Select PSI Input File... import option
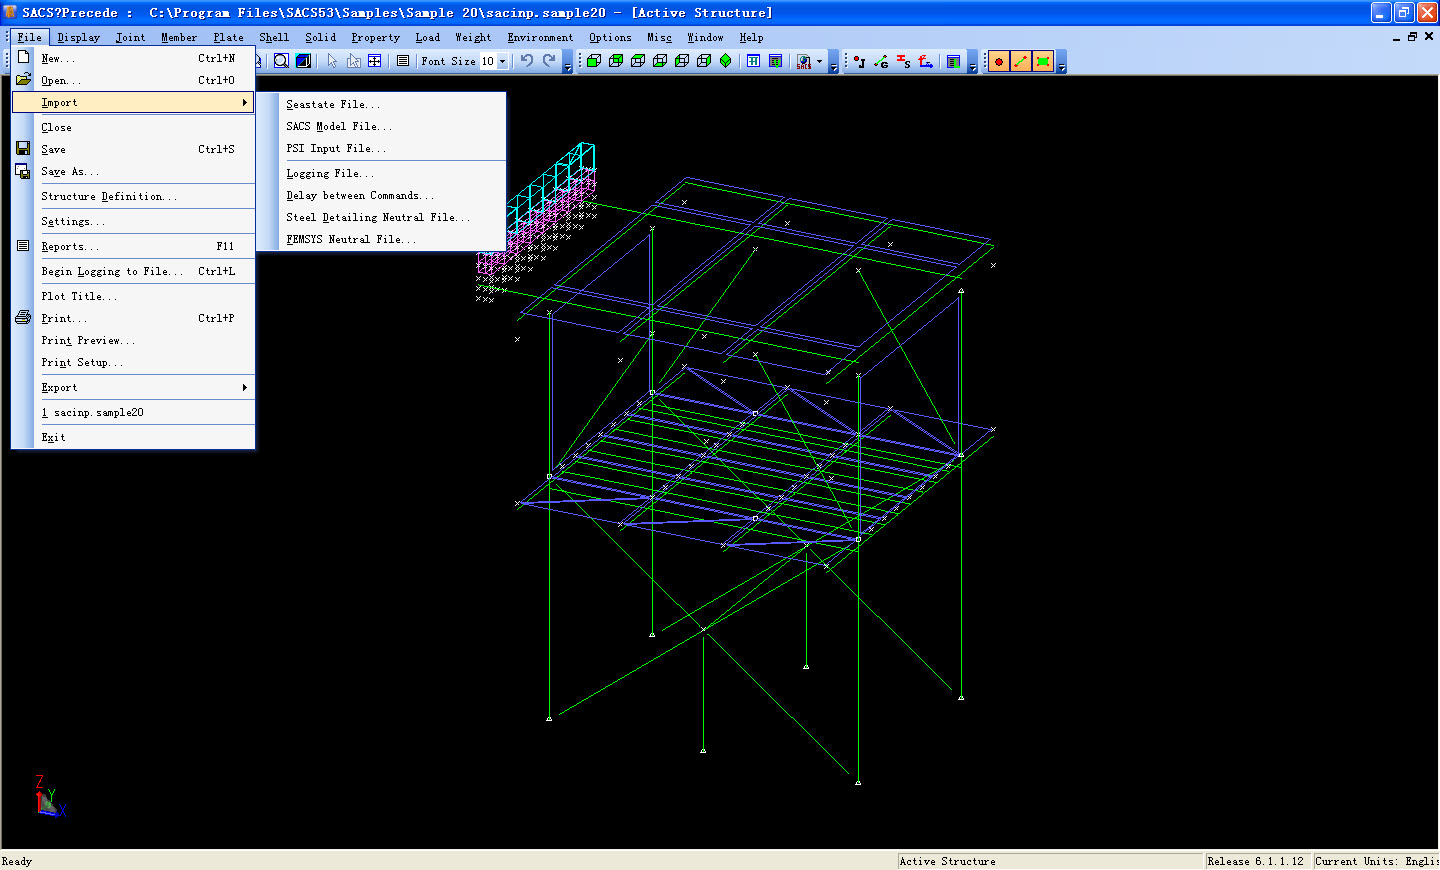The image size is (1440, 870). click(x=381, y=148)
